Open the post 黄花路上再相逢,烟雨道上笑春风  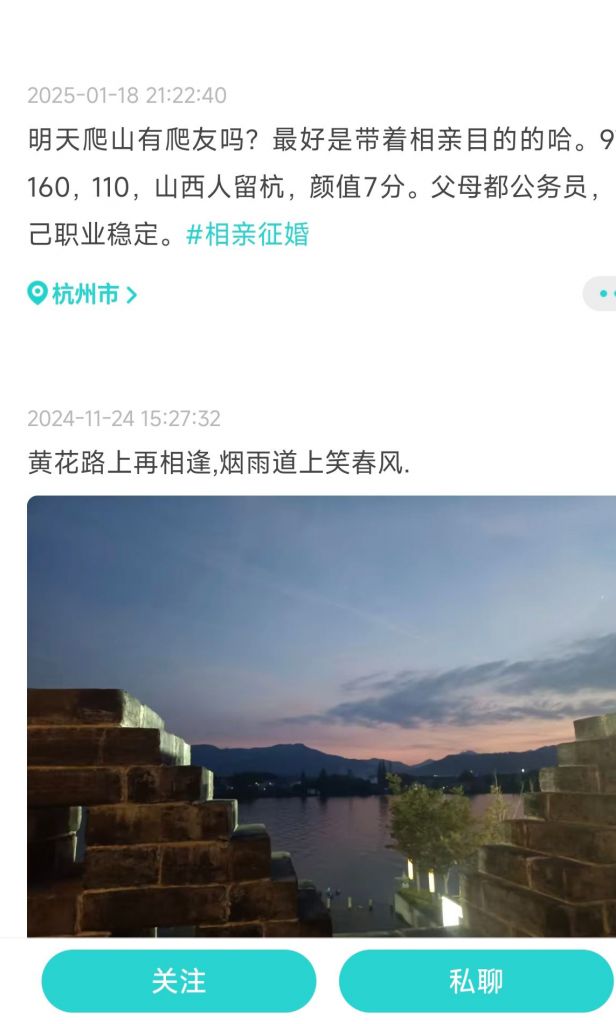point(219,462)
